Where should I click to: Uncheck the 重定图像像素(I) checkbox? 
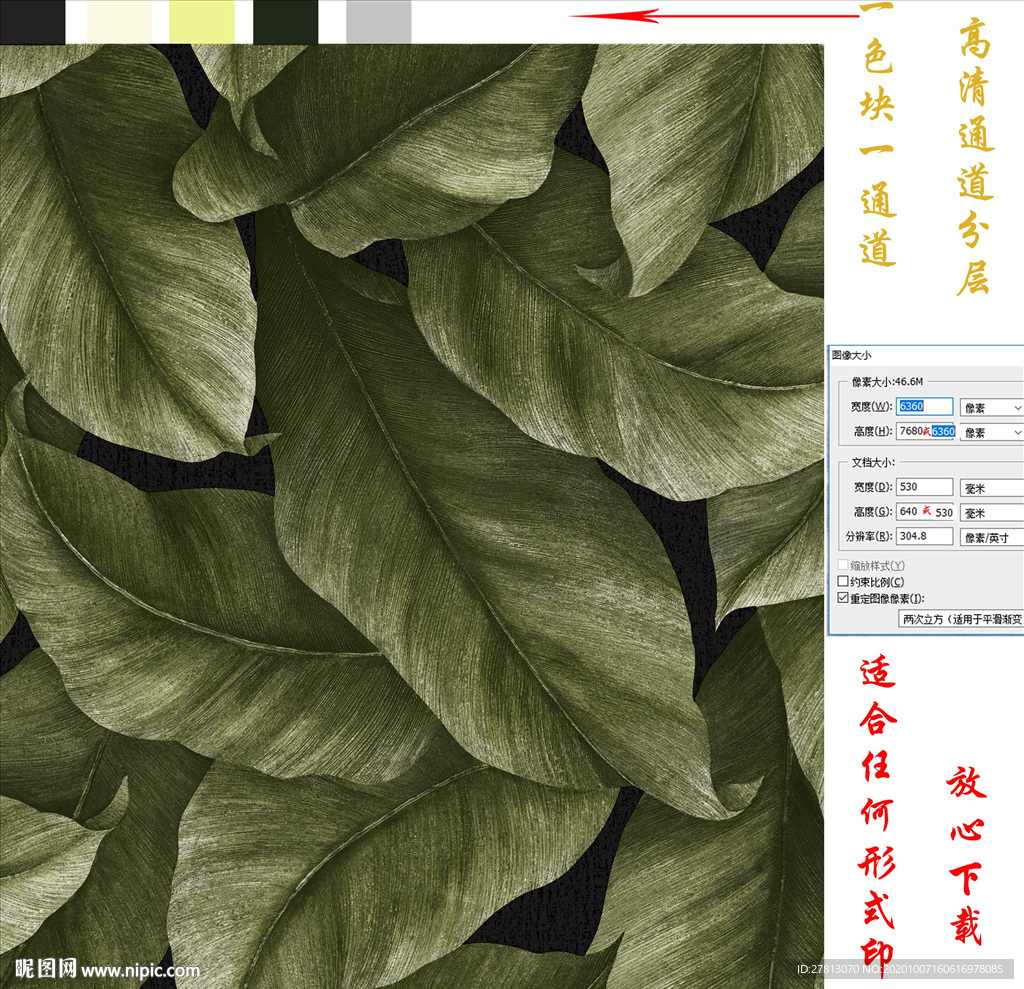click(x=843, y=598)
